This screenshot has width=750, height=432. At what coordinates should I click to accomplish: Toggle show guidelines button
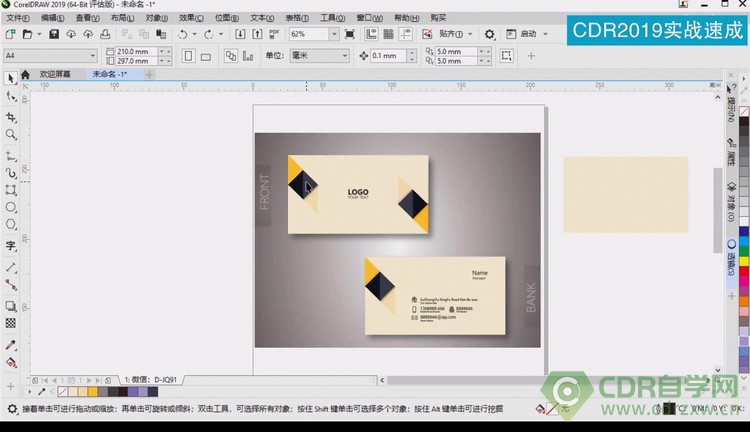[406, 34]
